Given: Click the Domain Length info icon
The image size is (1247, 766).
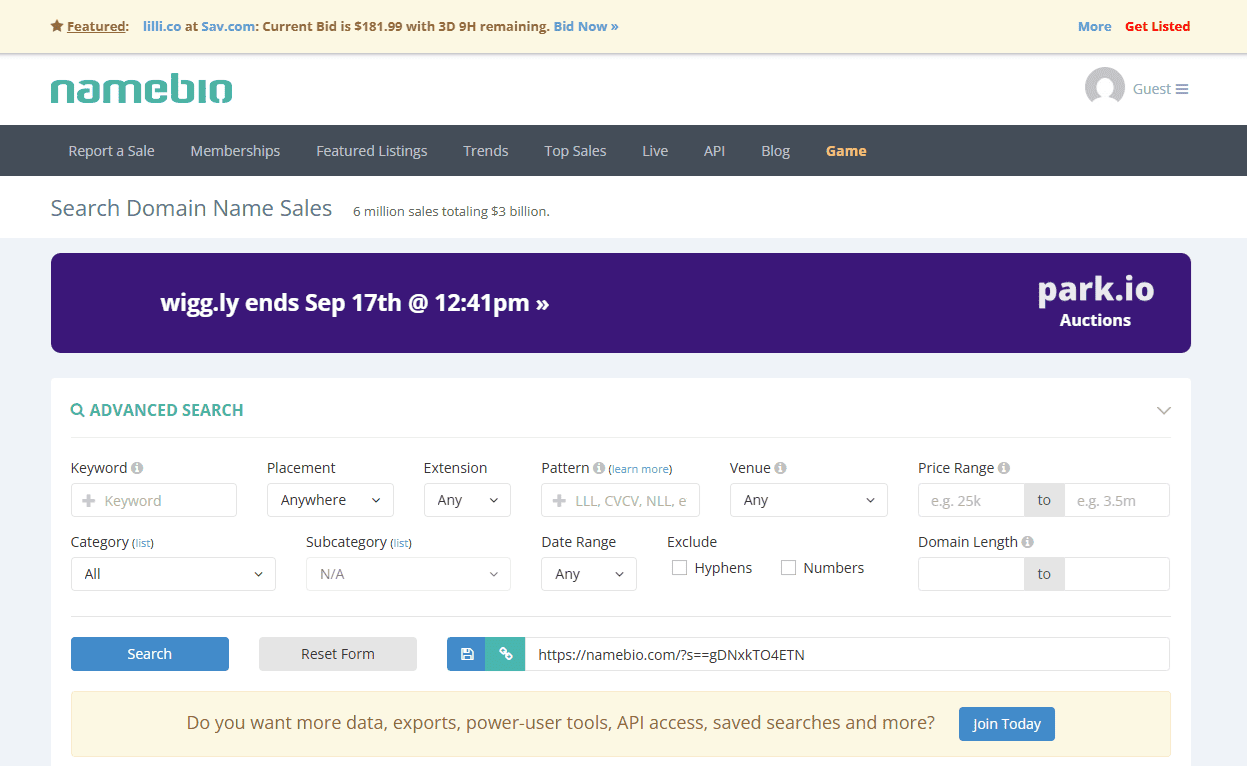Looking at the screenshot, I should [x=1027, y=542].
